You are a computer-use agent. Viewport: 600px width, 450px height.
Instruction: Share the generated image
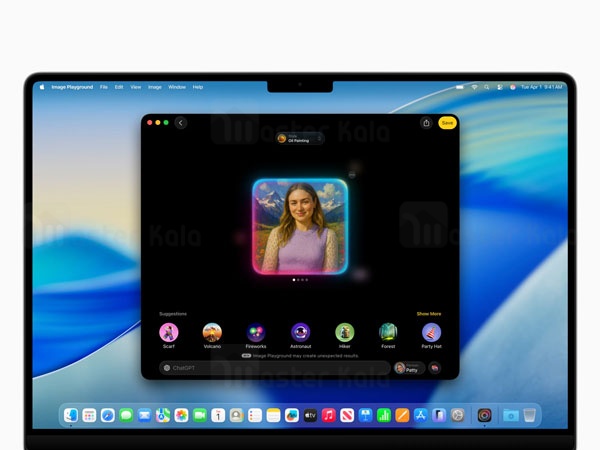(x=426, y=123)
